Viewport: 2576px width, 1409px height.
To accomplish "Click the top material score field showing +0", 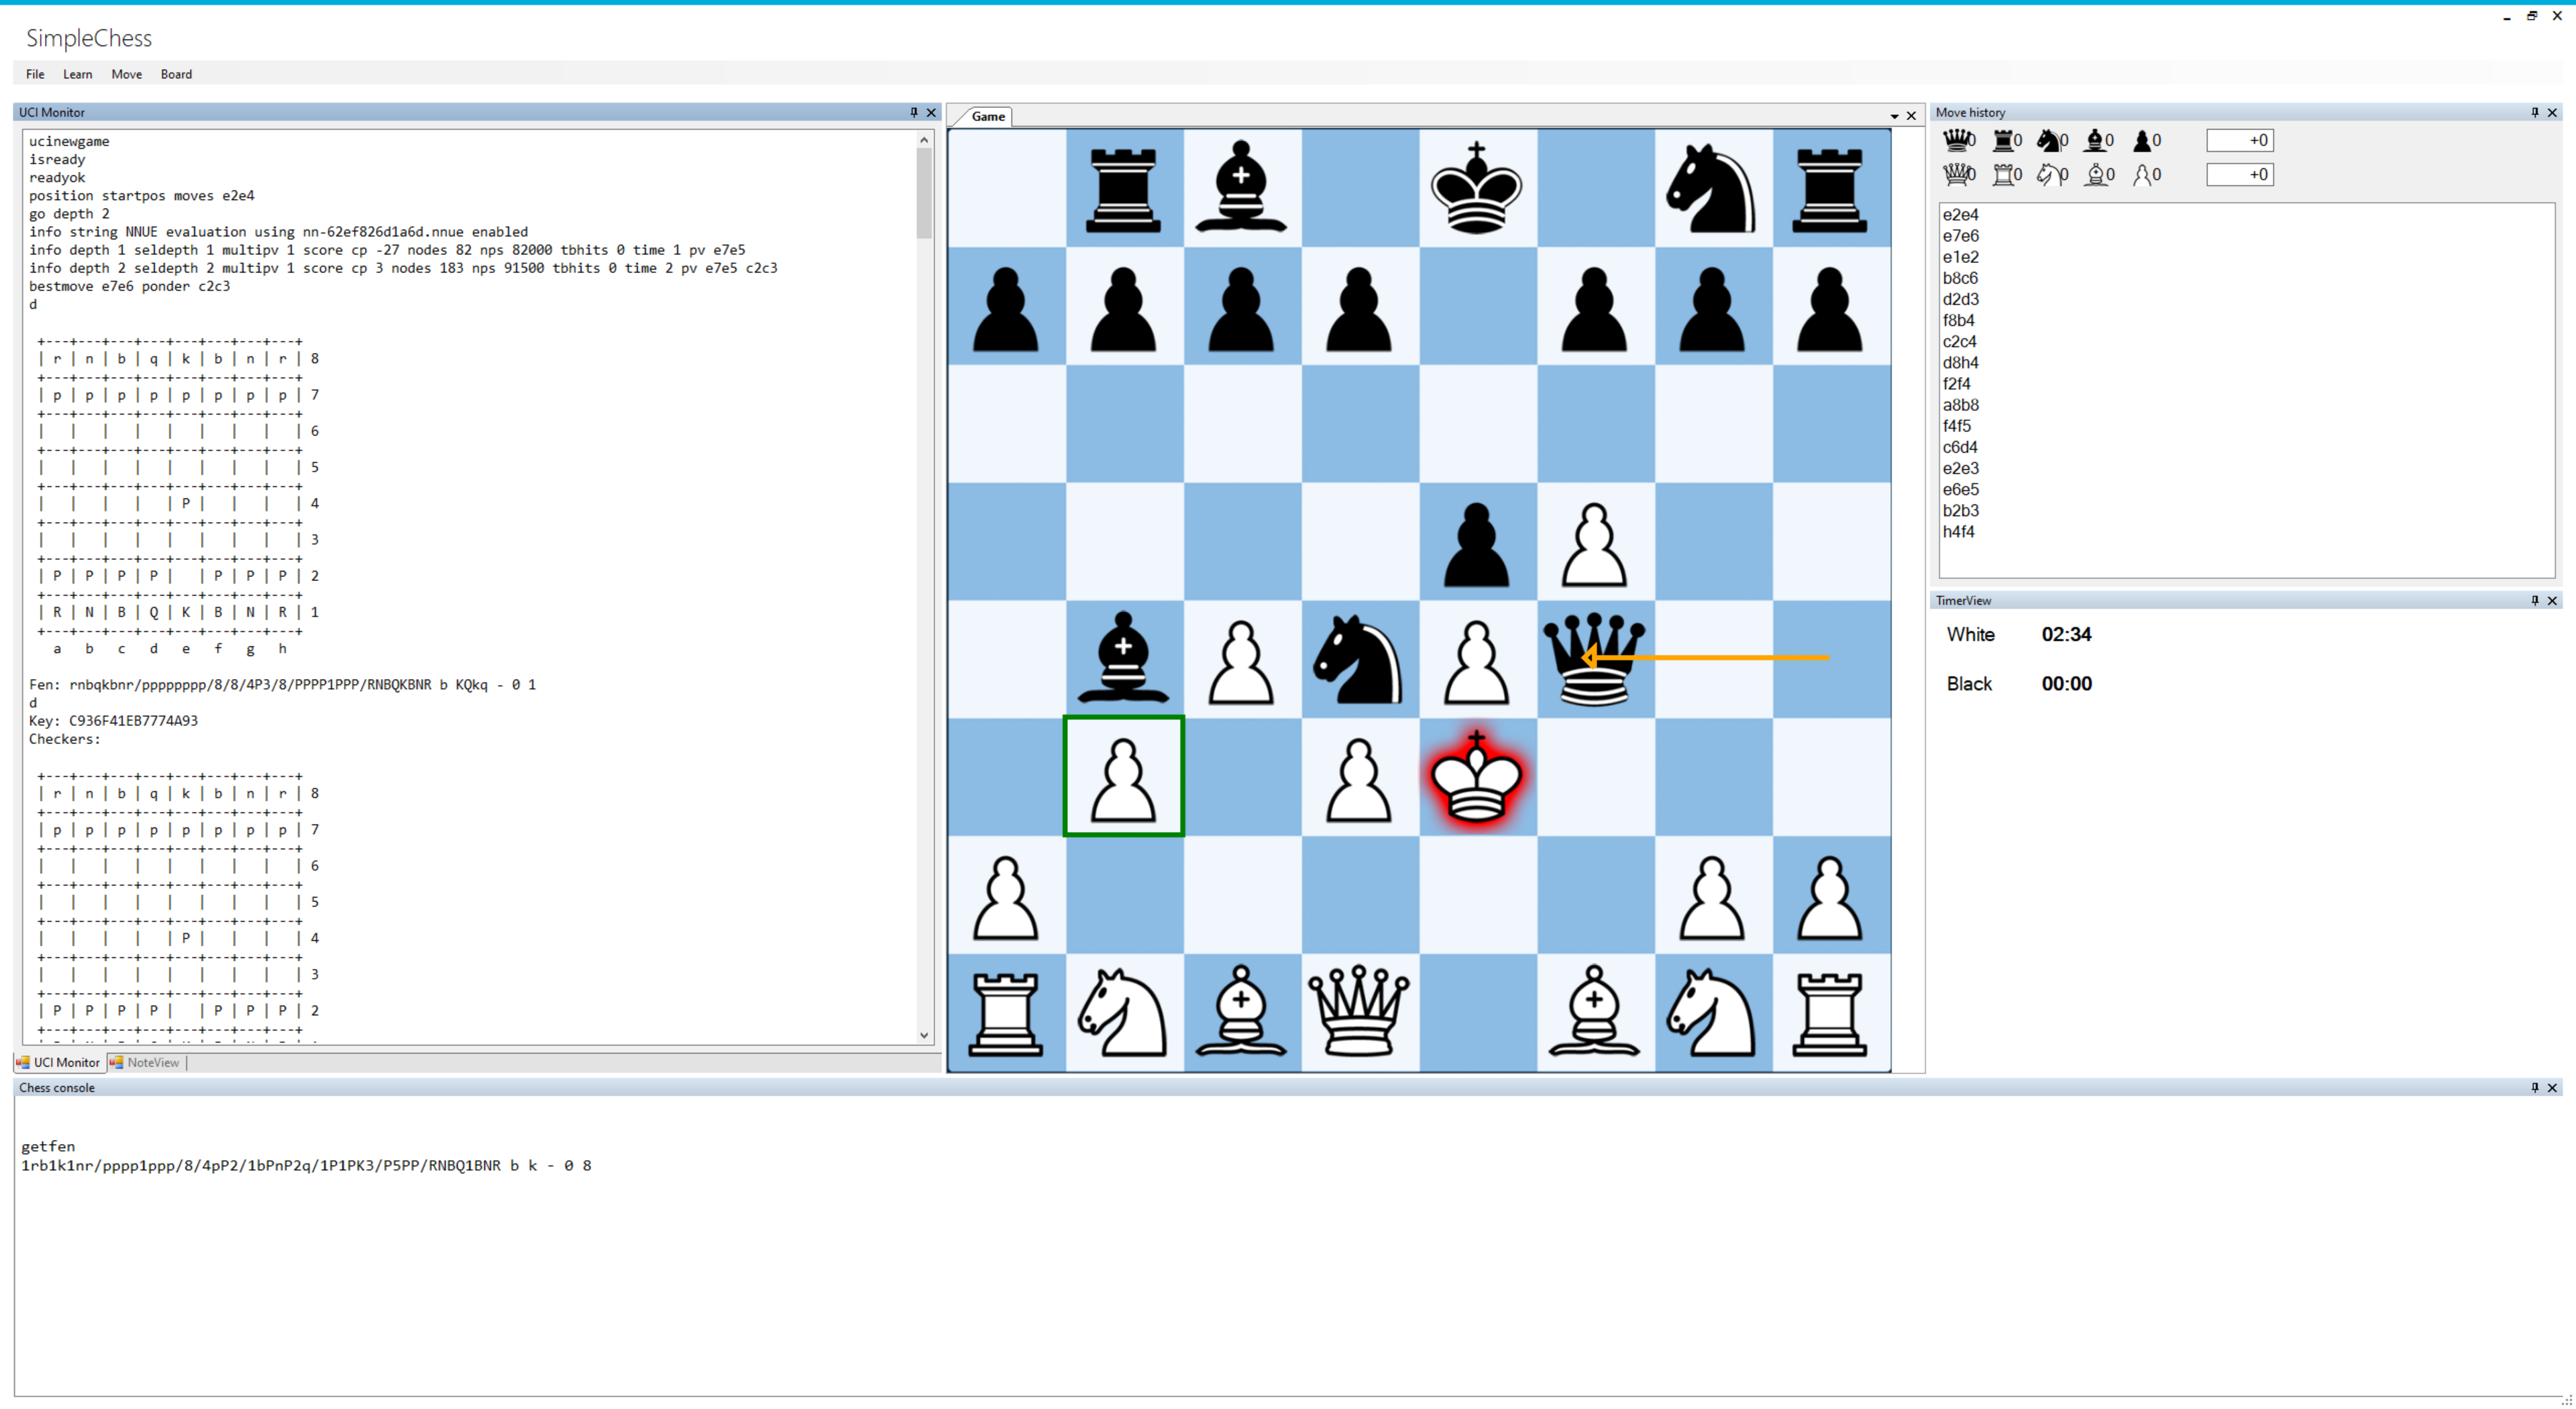I will coord(2239,140).
